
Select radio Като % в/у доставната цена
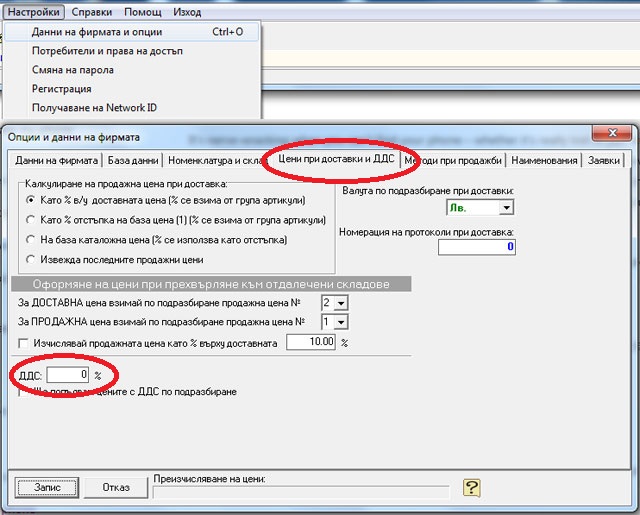coord(32,200)
